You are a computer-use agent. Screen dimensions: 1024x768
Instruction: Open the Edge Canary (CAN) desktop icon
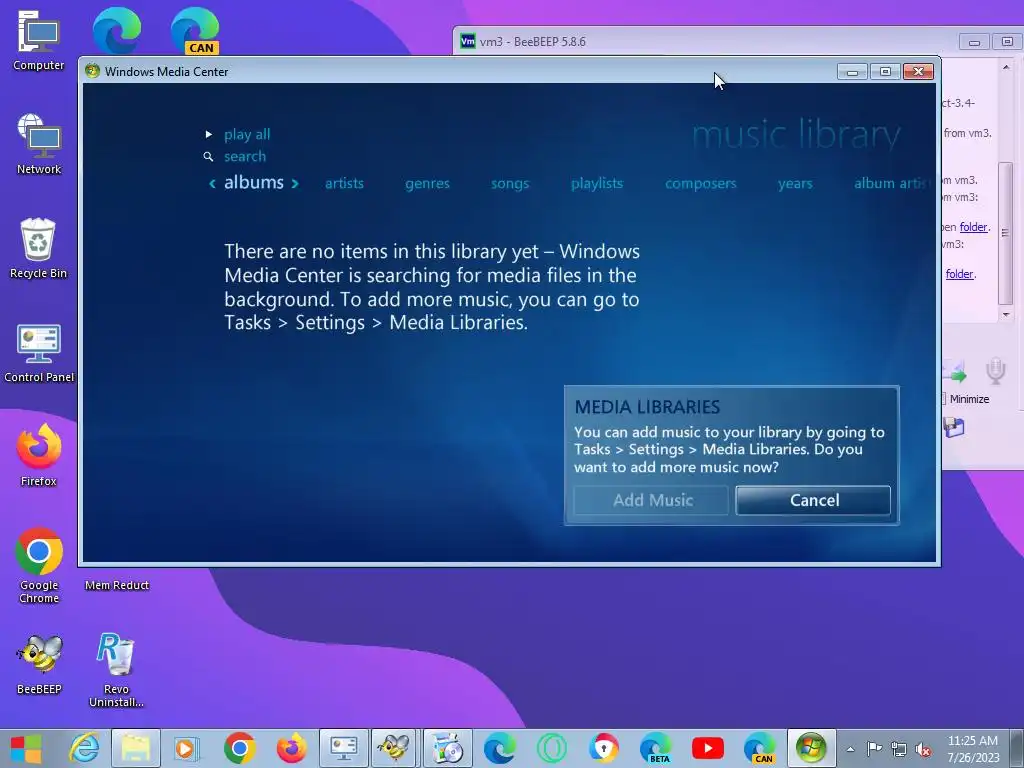(195, 31)
